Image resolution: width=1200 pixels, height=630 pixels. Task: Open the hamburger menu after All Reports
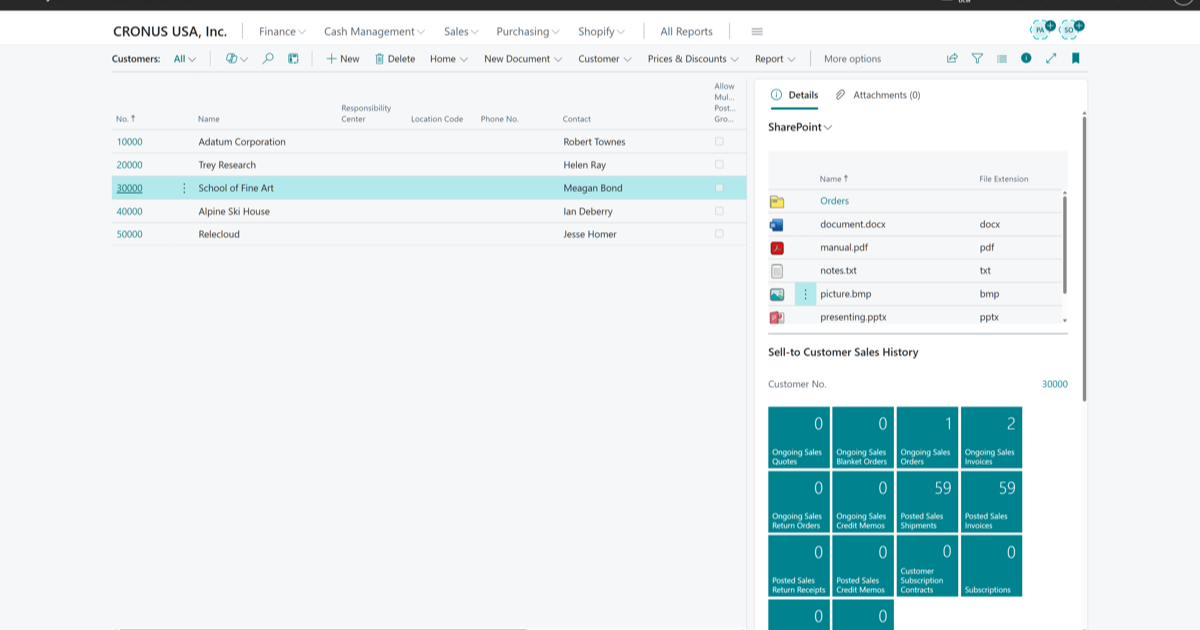pos(757,32)
